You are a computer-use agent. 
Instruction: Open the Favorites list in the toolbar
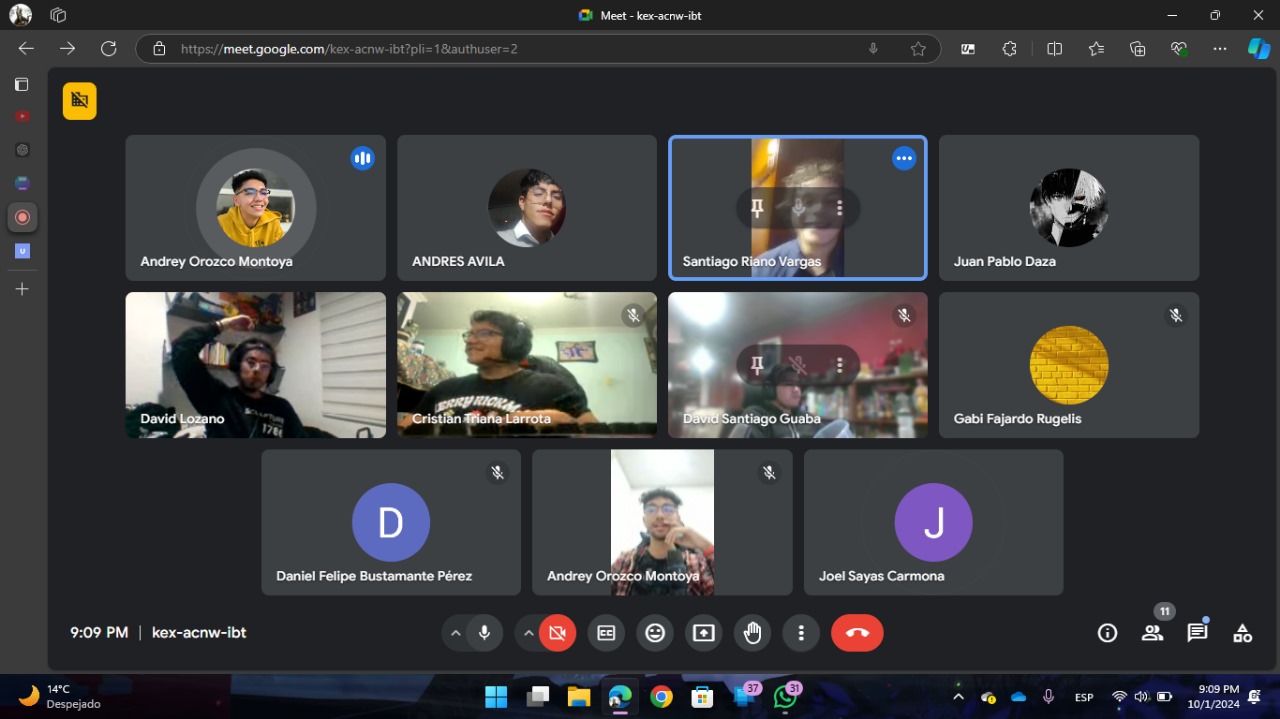click(x=1096, y=48)
